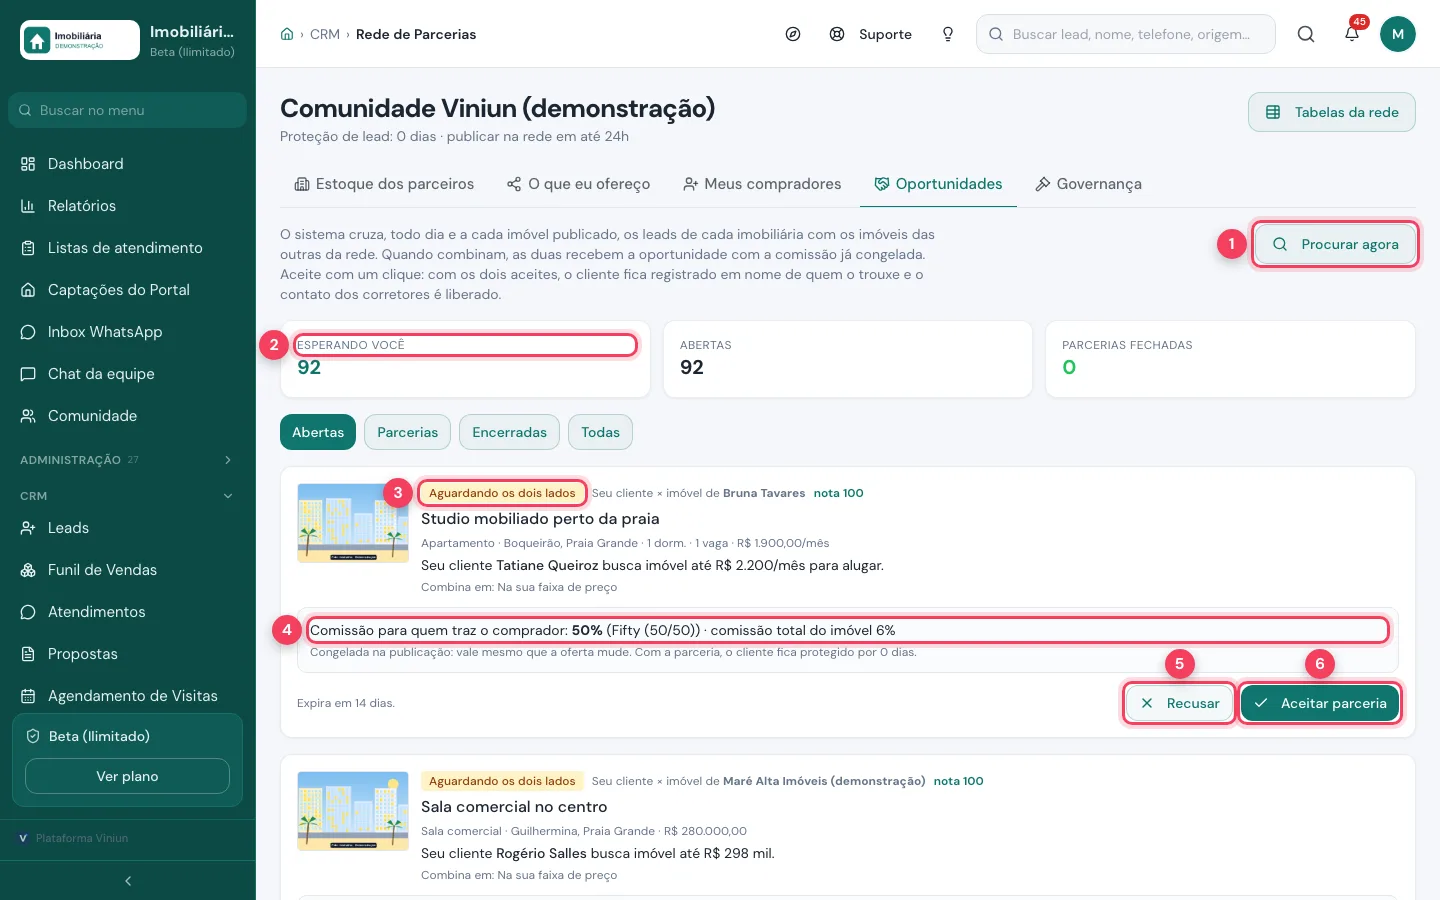Expand the ADMINISTRAÇÃO section

coord(127,460)
